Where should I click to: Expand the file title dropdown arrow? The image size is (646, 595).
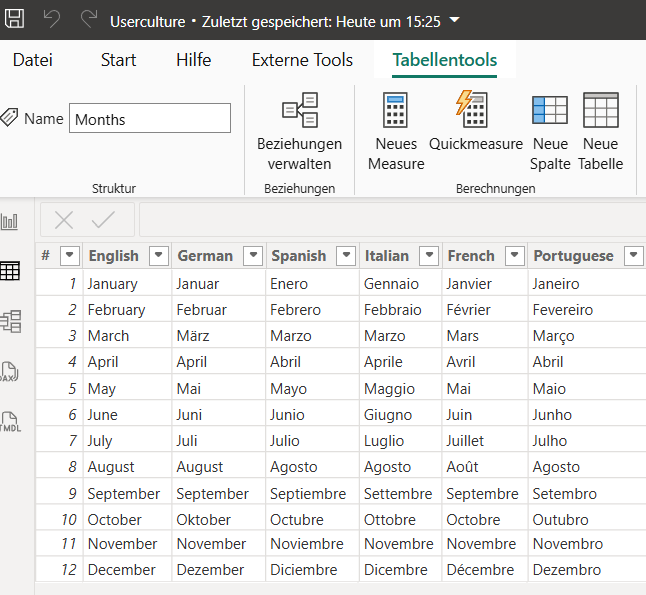(x=455, y=19)
